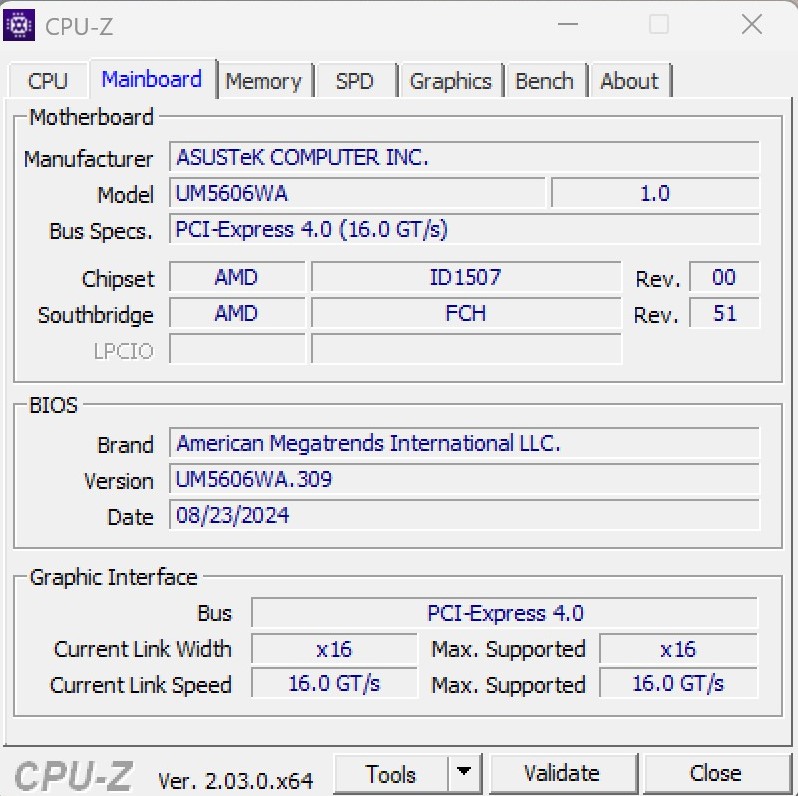Screen dimensions: 798x796
Task: Click Current Link Speed 16.0 GT/s value
Action: pyautogui.click(x=334, y=683)
